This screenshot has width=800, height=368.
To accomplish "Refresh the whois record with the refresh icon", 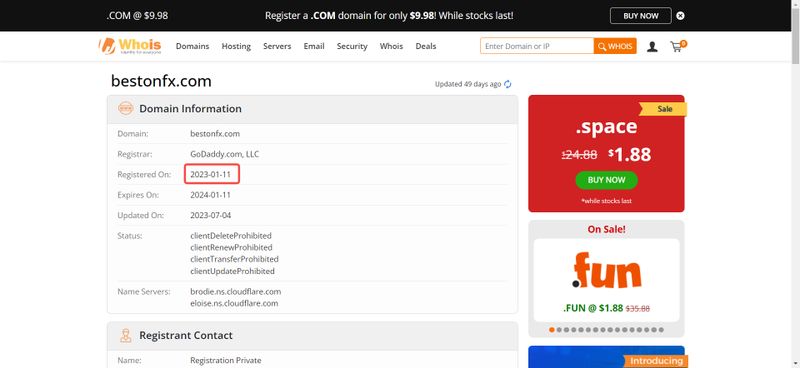I will (508, 84).
